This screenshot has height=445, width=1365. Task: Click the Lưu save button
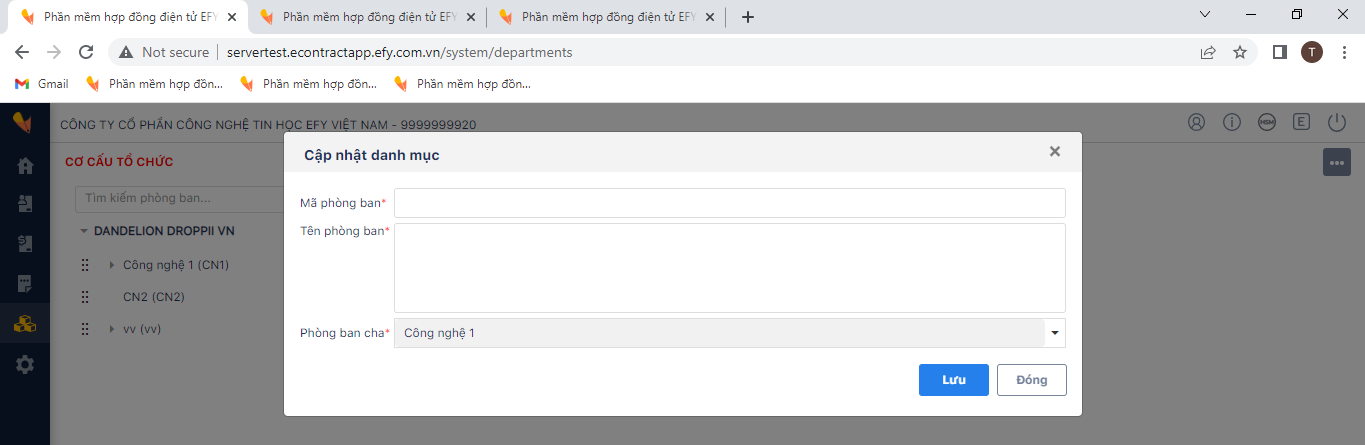(954, 380)
